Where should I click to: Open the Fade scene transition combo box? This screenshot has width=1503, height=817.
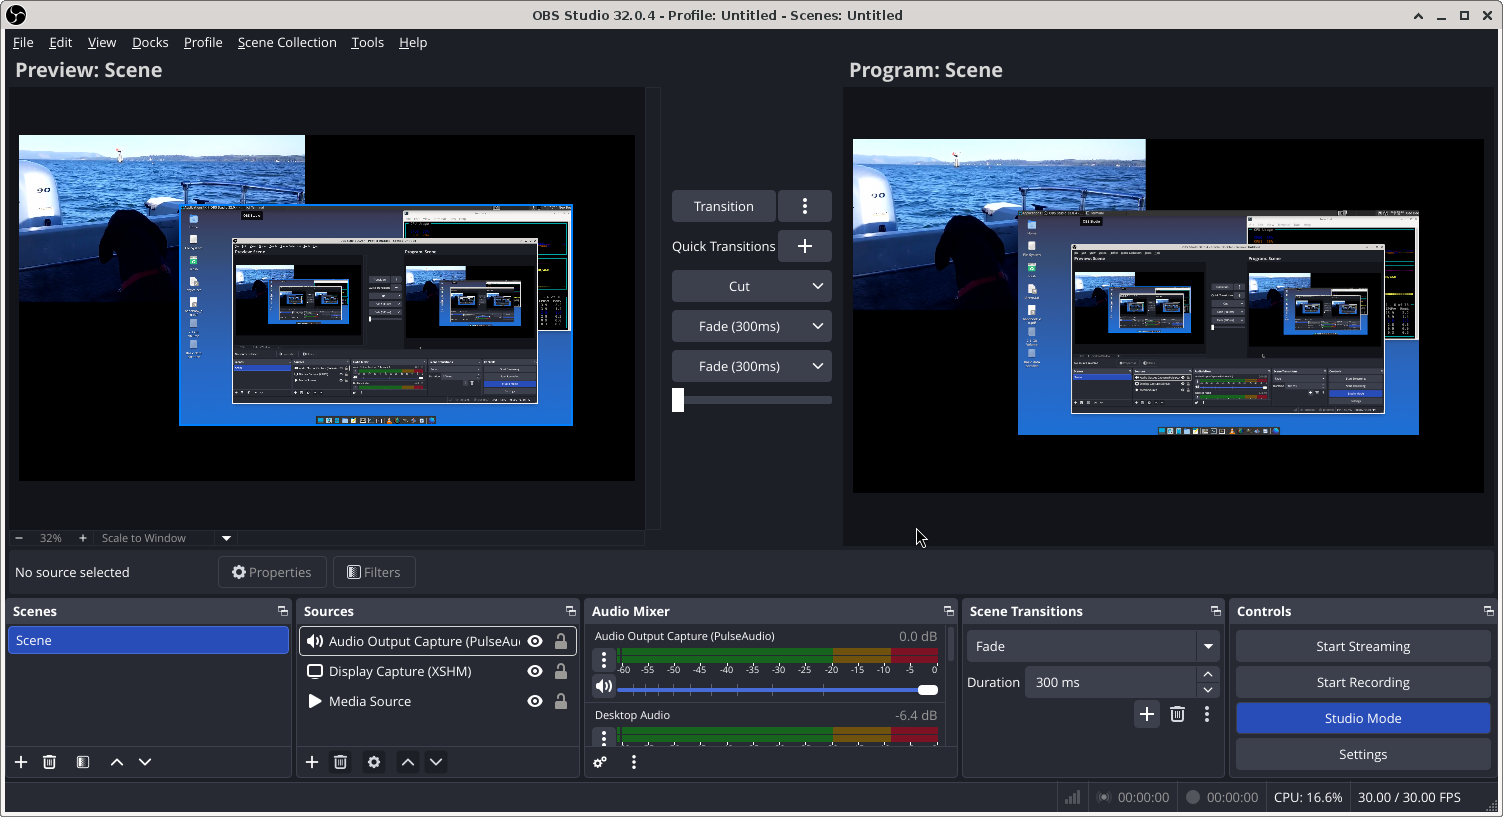[1092, 646]
